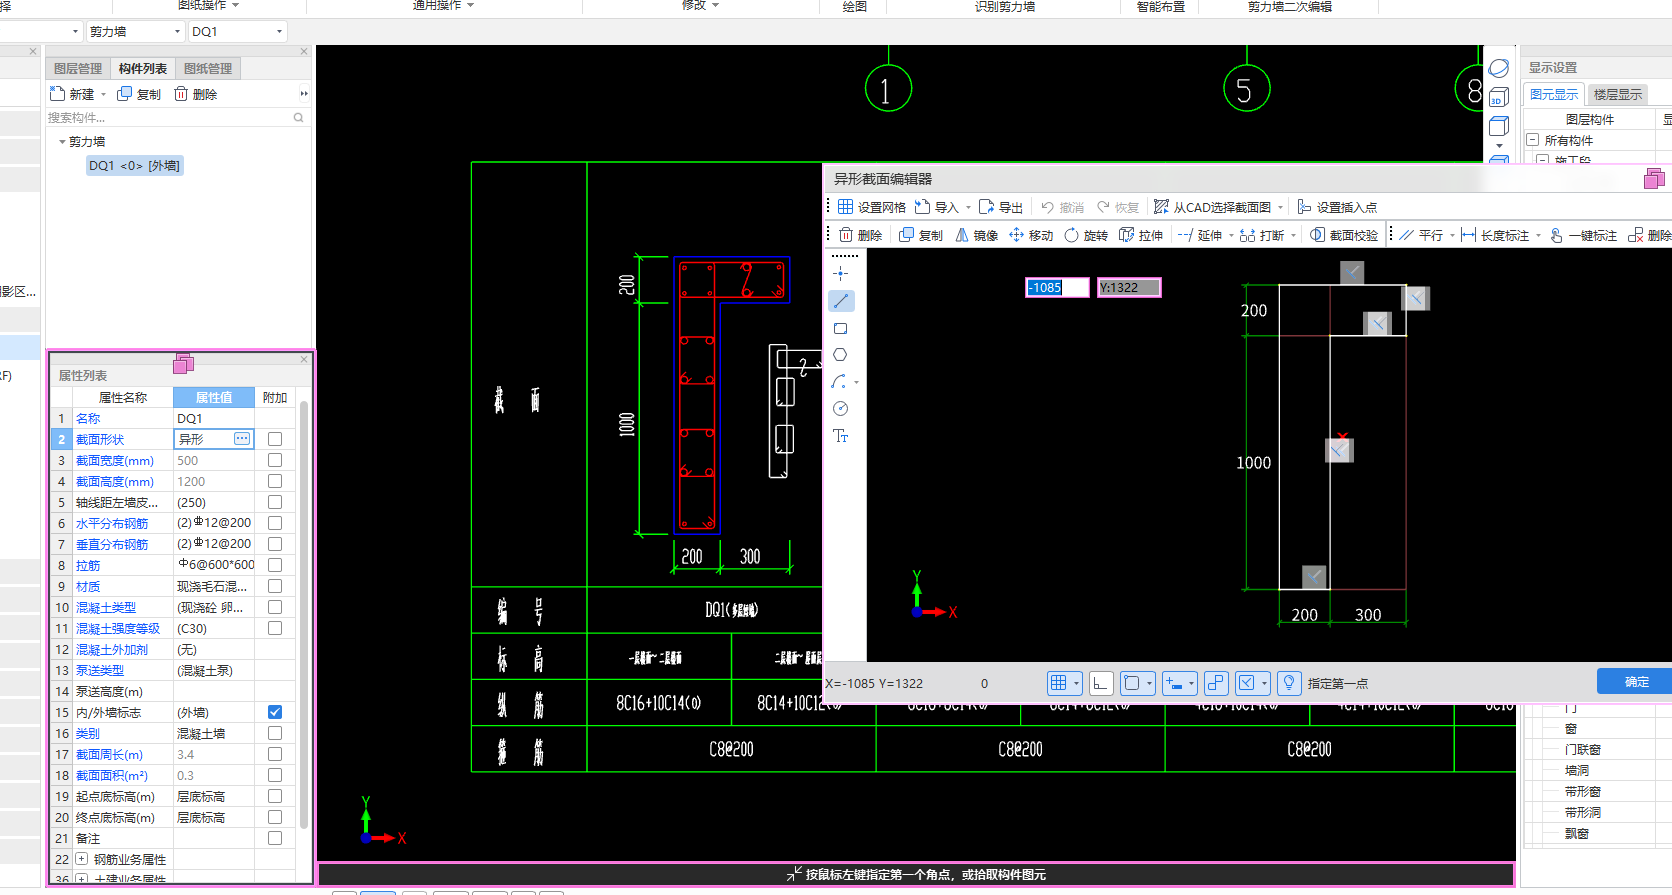
Task: Select the circle drawing tool
Action: click(x=841, y=409)
